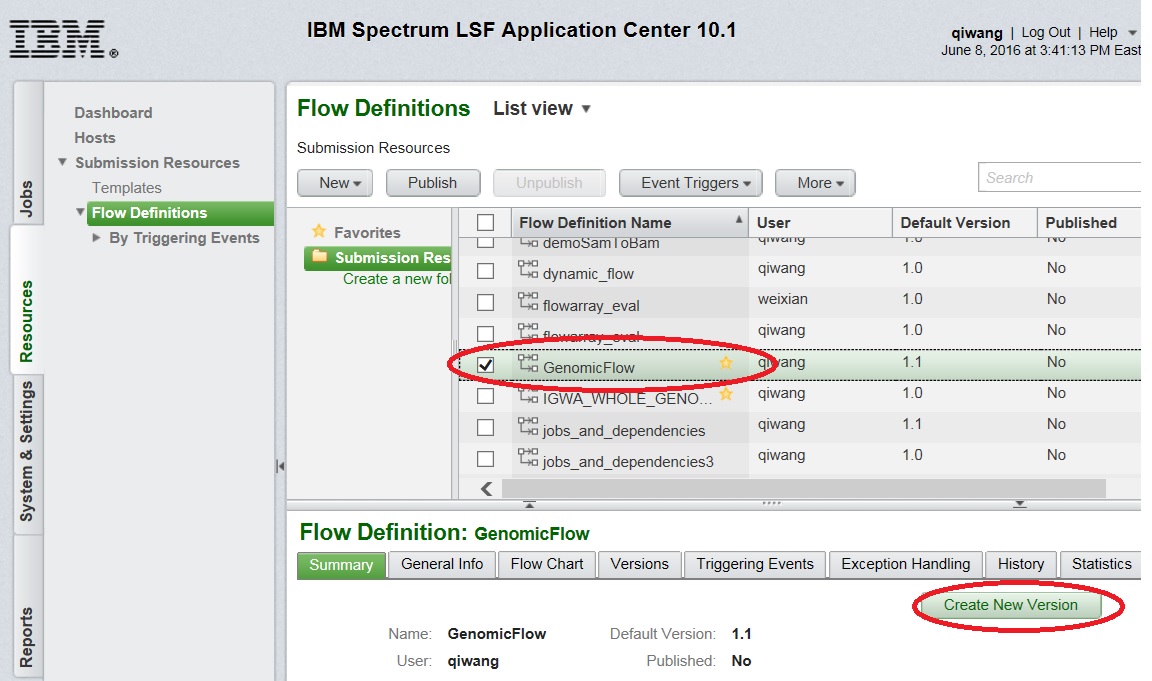
Task: Switch to the Resources side tab
Action: tap(27, 299)
